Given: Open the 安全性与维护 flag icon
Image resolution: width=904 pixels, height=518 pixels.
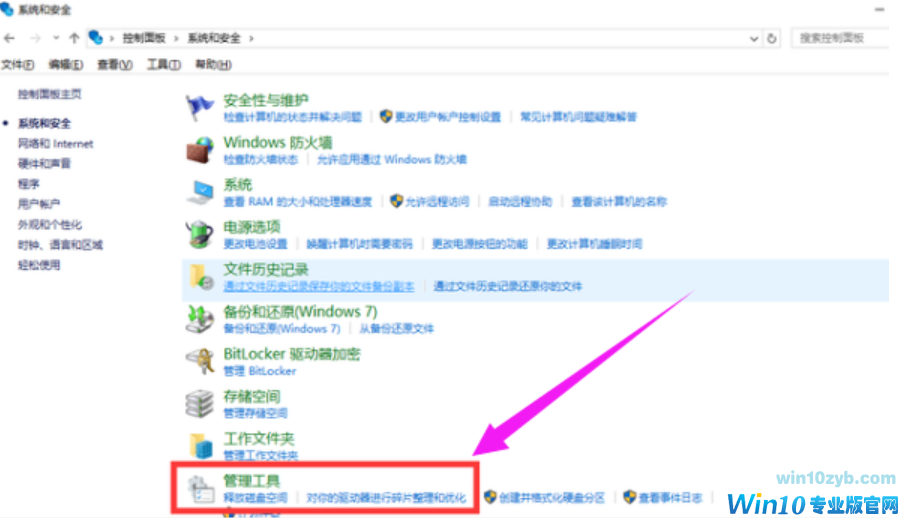Looking at the screenshot, I should coord(199,107).
